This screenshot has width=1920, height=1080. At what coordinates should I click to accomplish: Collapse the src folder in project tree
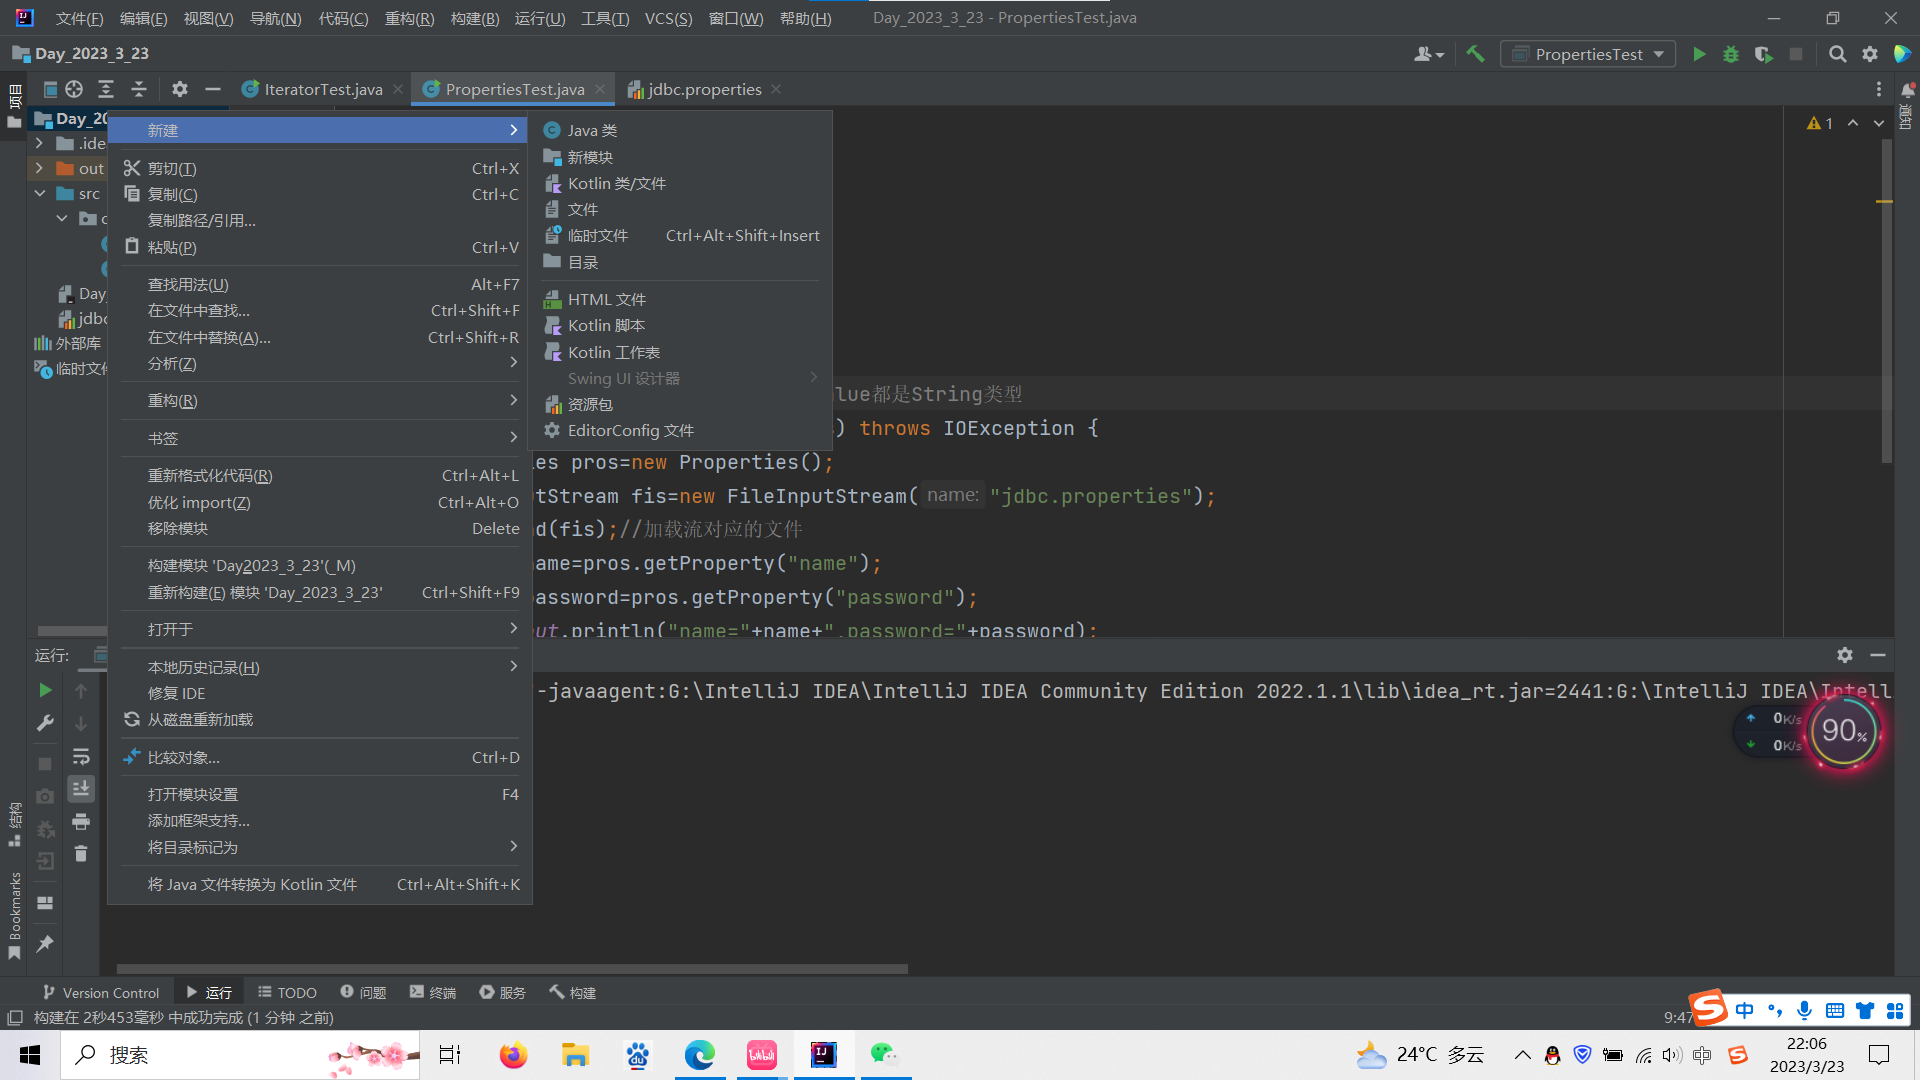(x=39, y=193)
